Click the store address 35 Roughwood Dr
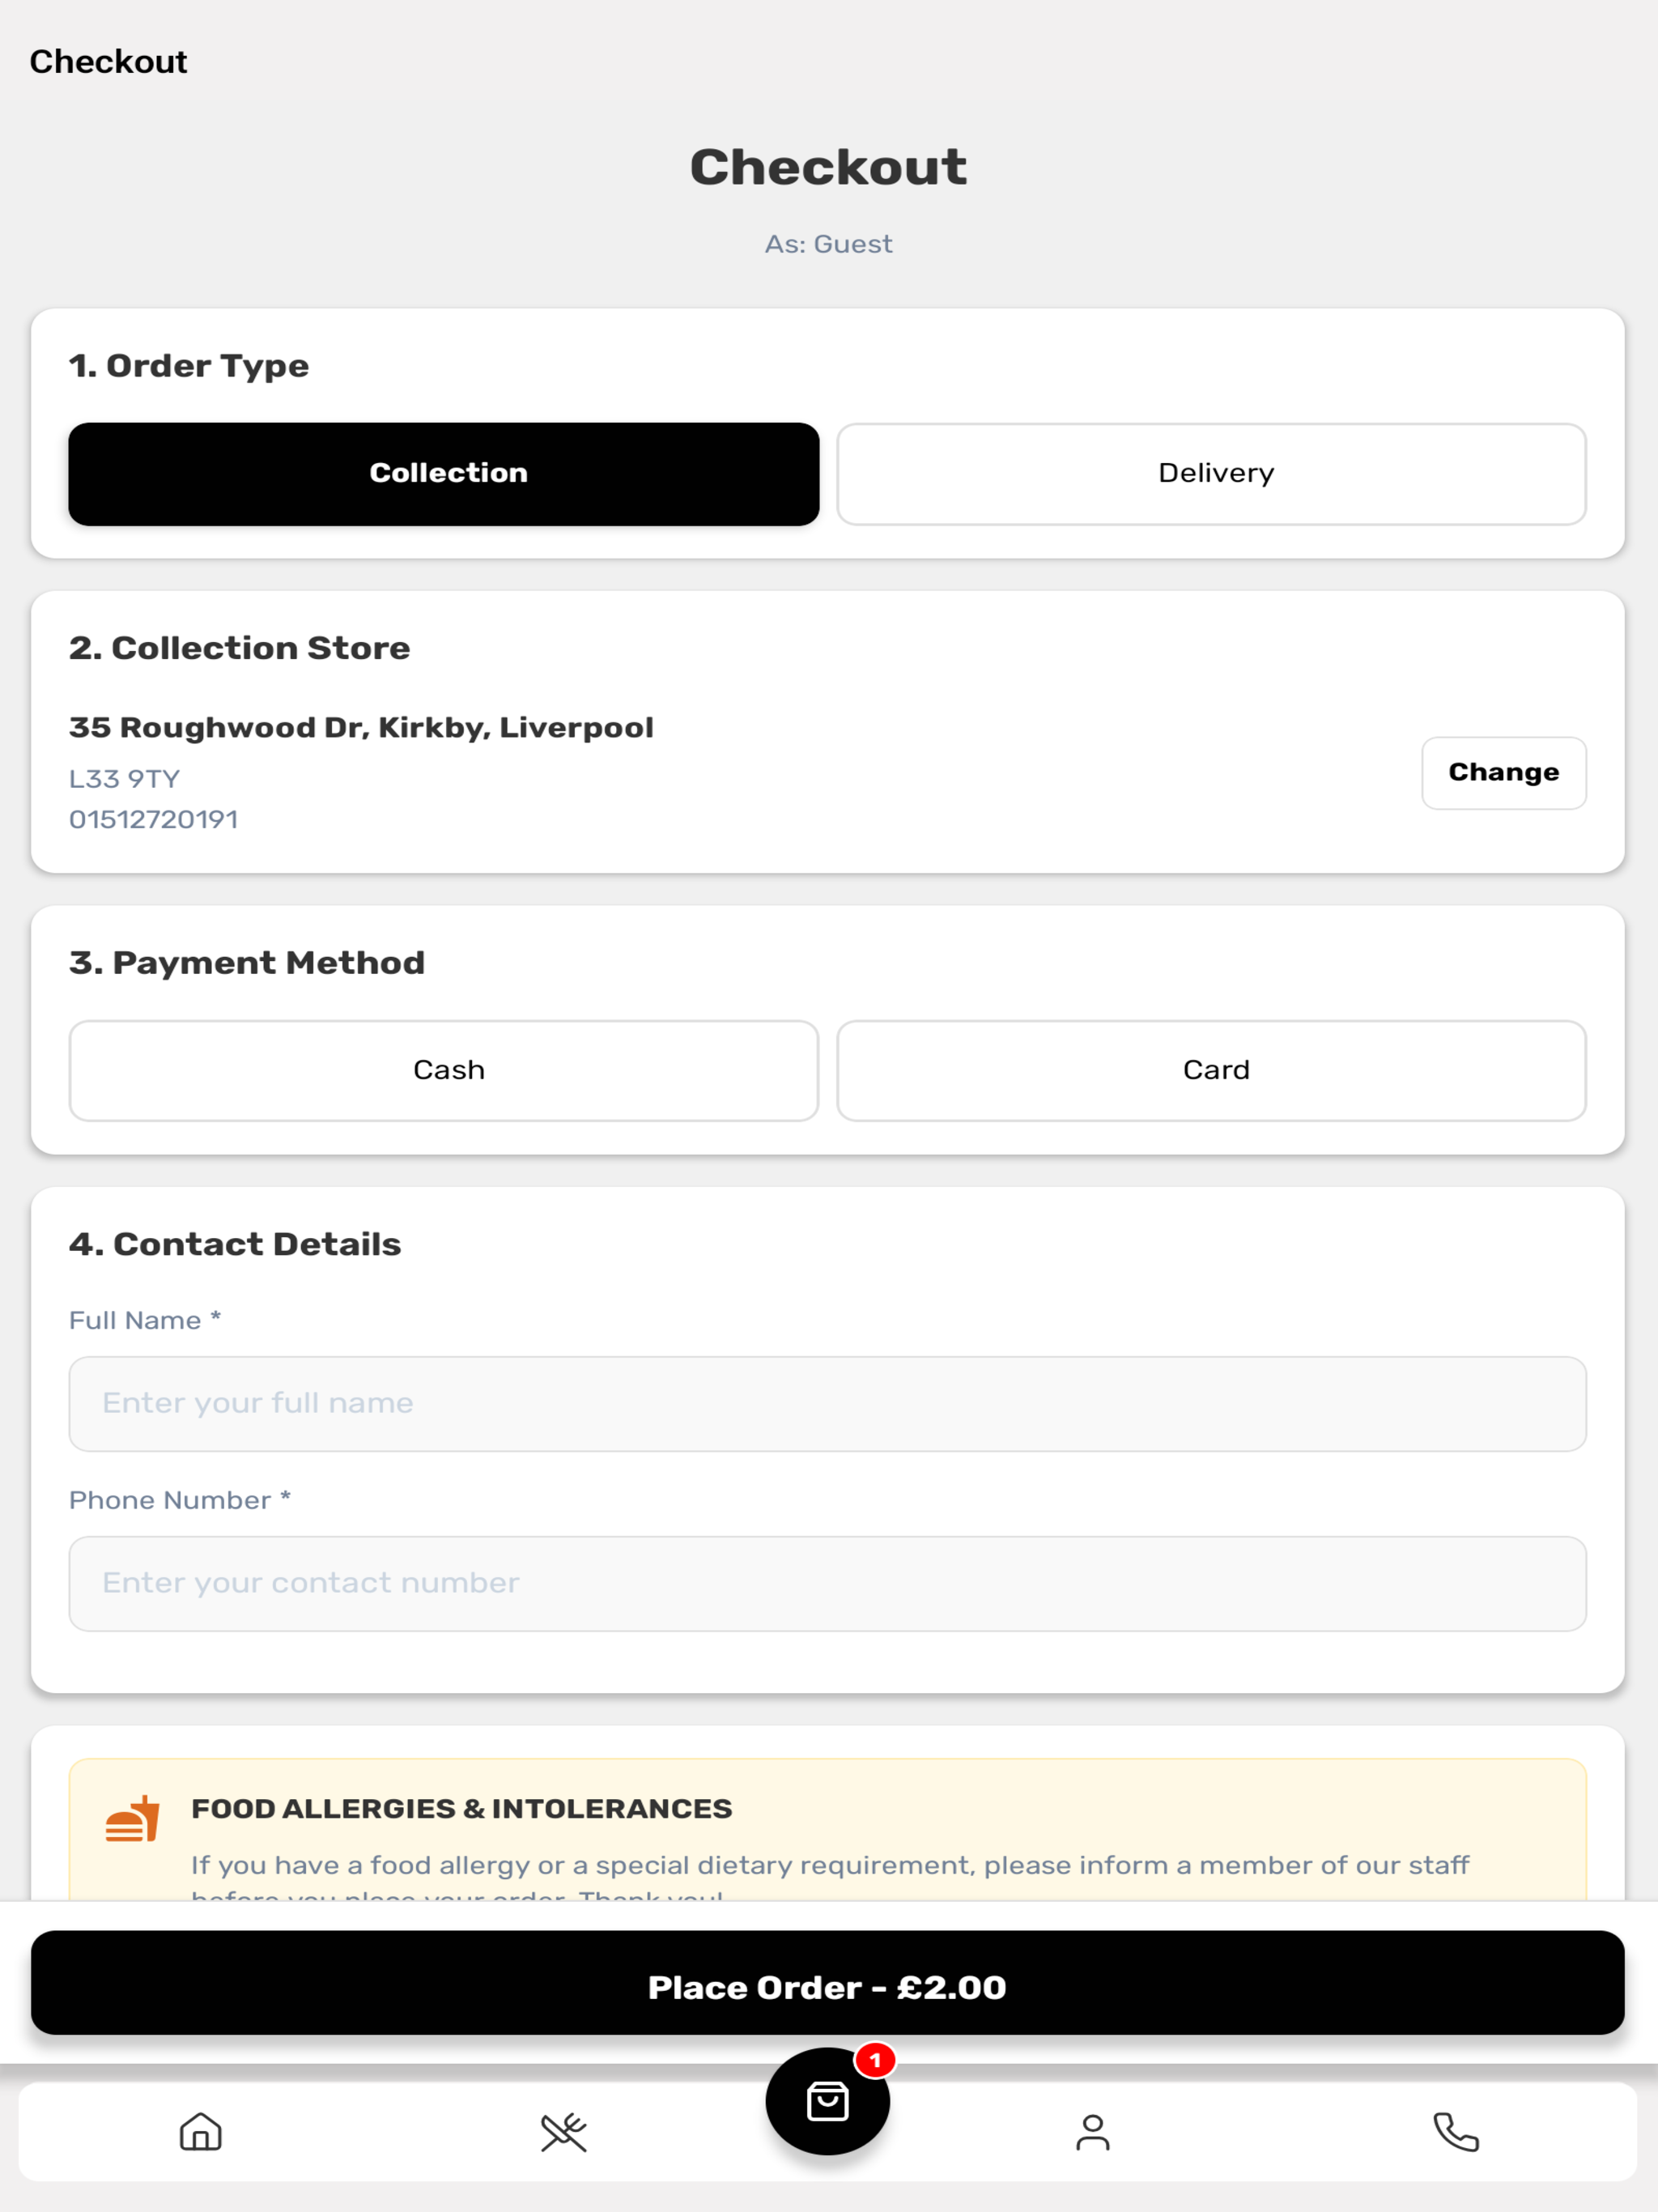The width and height of the screenshot is (1658, 2212). tap(361, 728)
